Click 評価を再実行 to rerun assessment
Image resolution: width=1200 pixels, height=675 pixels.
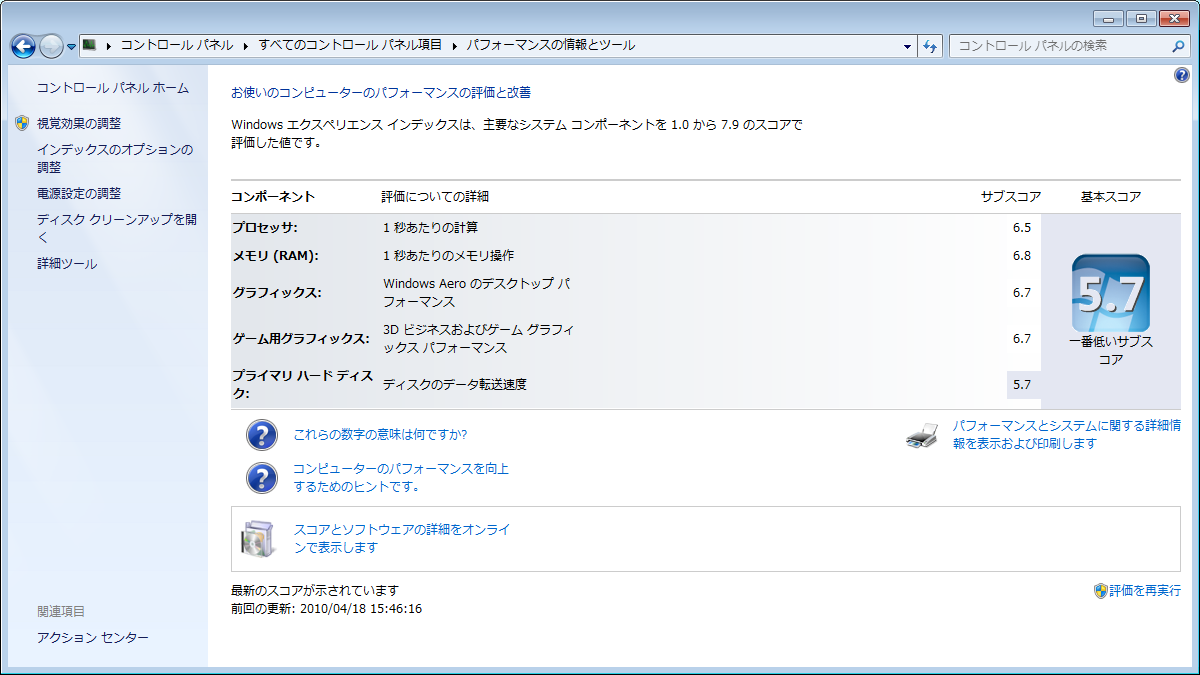(x=1144, y=591)
